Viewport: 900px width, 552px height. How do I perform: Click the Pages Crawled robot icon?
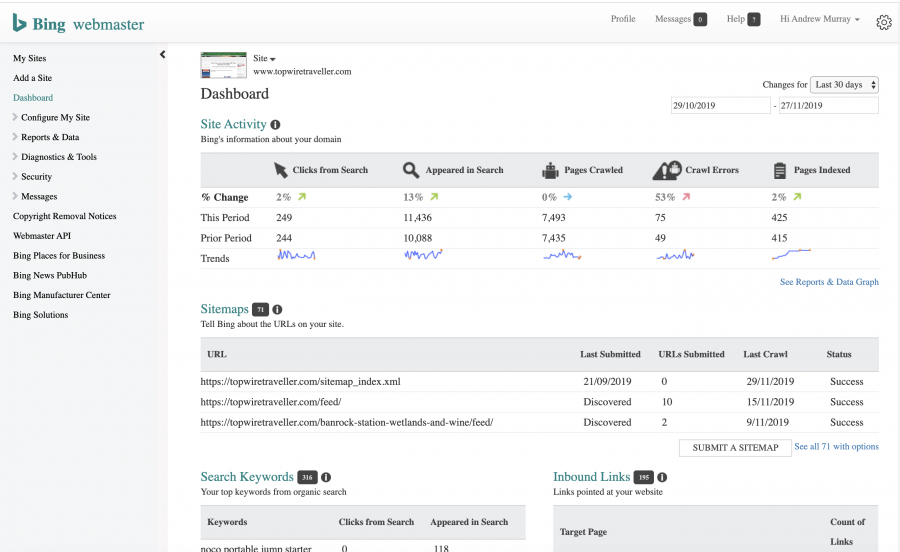(x=550, y=170)
